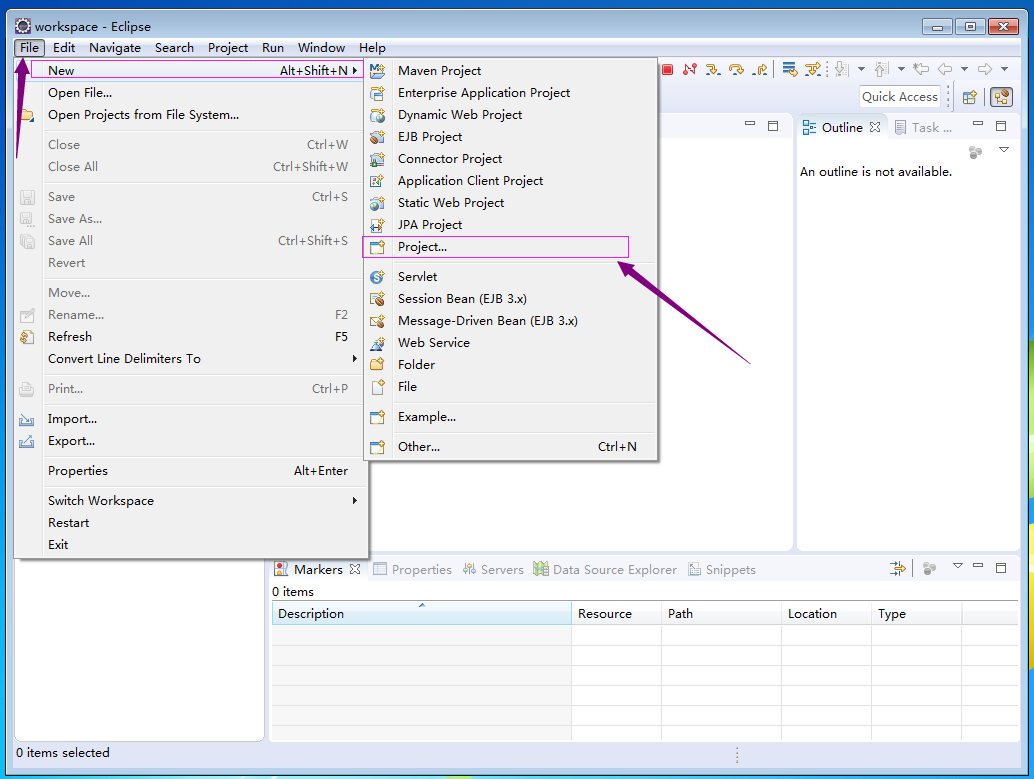This screenshot has height=779, width=1034.
Task: Expand Convert Line Delimiters To submenu
Action: (x=200, y=359)
